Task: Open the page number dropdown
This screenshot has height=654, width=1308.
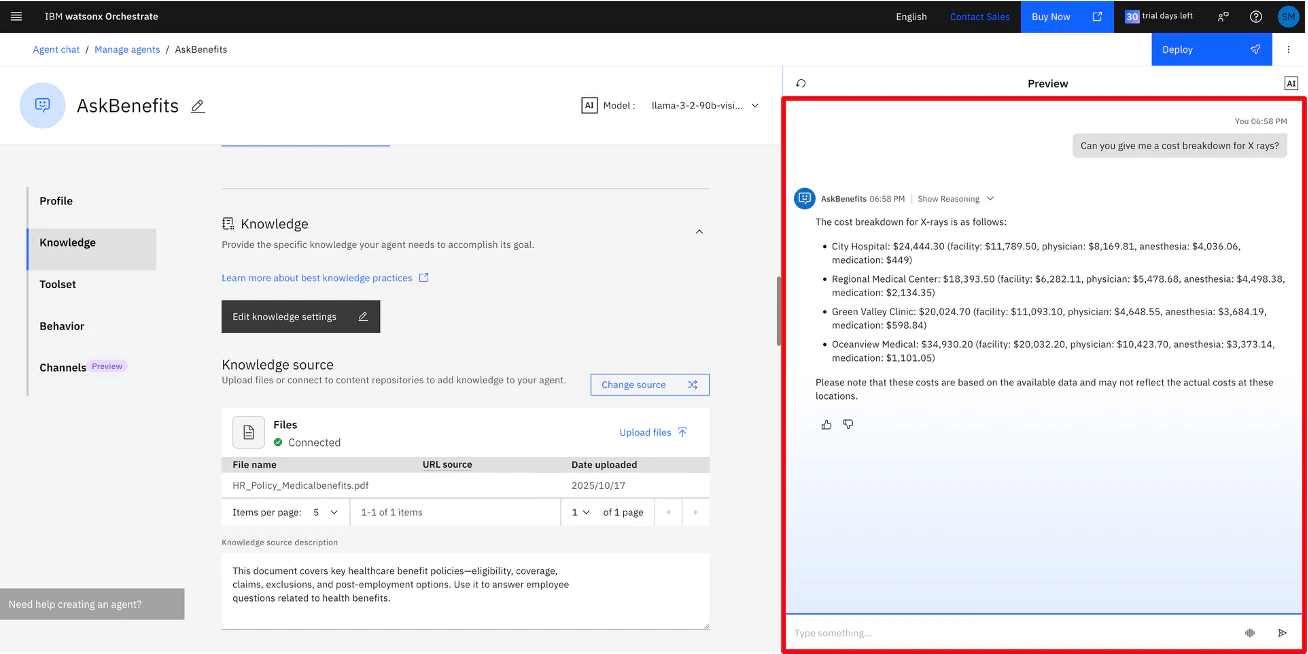Action: [580, 512]
